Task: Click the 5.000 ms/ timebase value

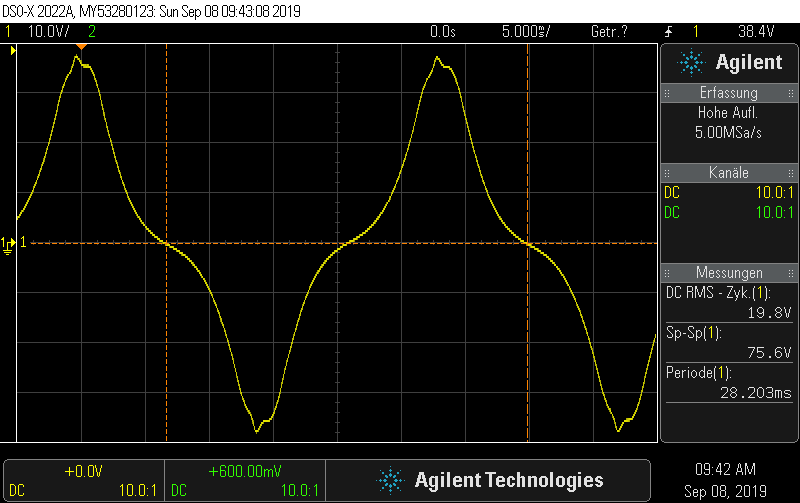Action: [526, 32]
